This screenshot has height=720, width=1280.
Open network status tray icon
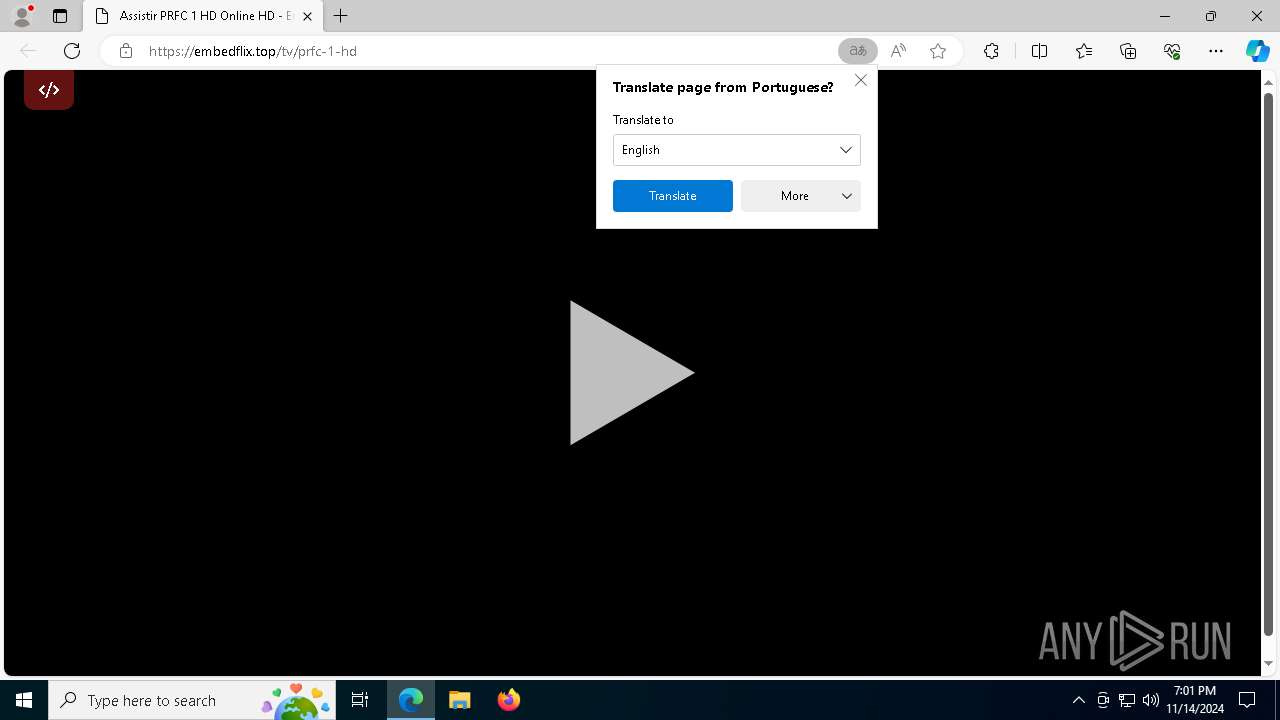[1127, 700]
